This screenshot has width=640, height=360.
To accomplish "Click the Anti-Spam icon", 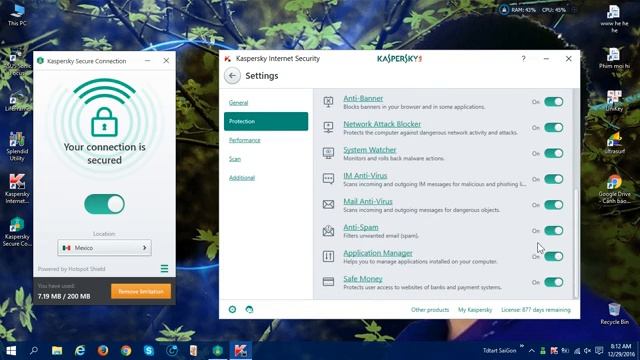I will (329, 231).
